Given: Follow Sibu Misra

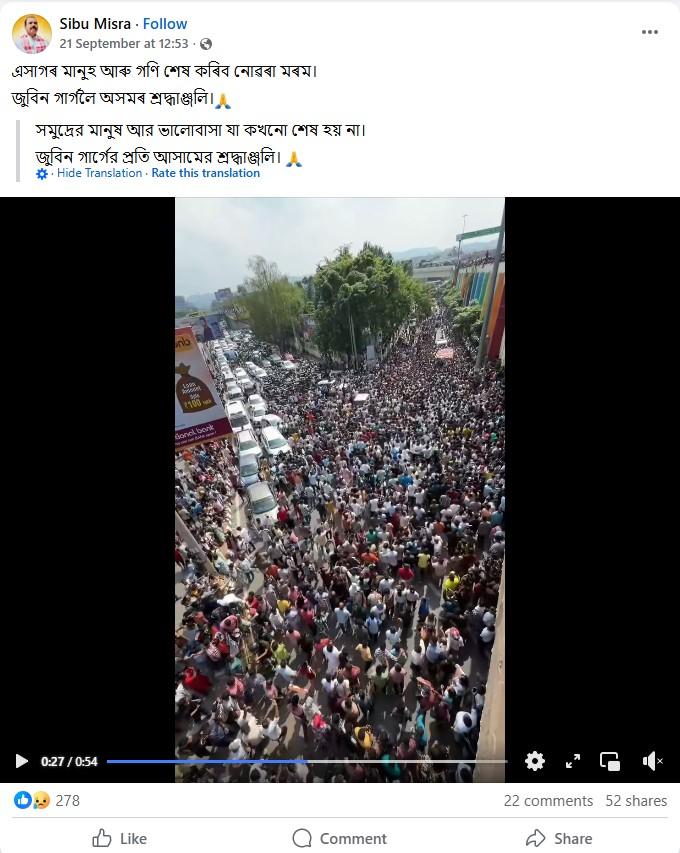Looking at the screenshot, I should (165, 24).
